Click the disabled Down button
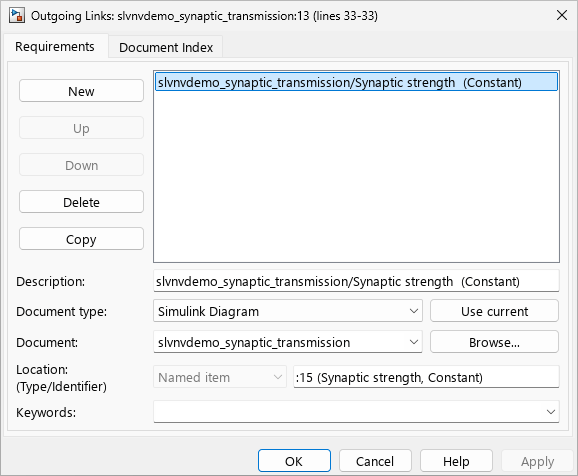The height and width of the screenshot is (476, 578). click(x=81, y=165)
